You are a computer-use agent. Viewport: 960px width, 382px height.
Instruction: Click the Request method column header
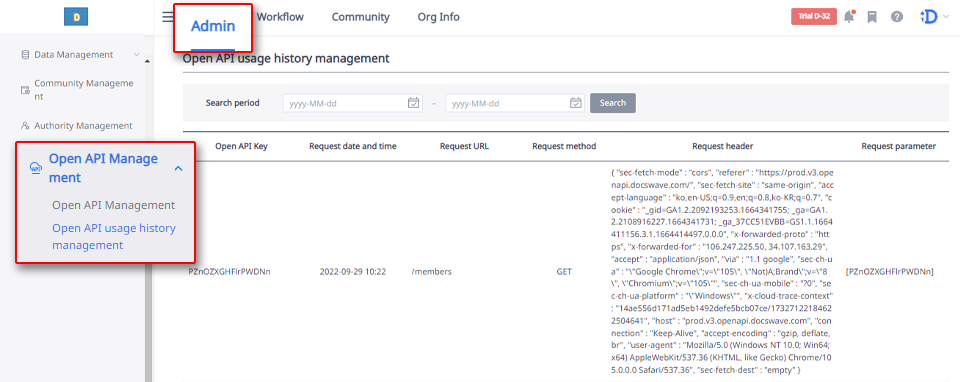click(x=564, y=146)
